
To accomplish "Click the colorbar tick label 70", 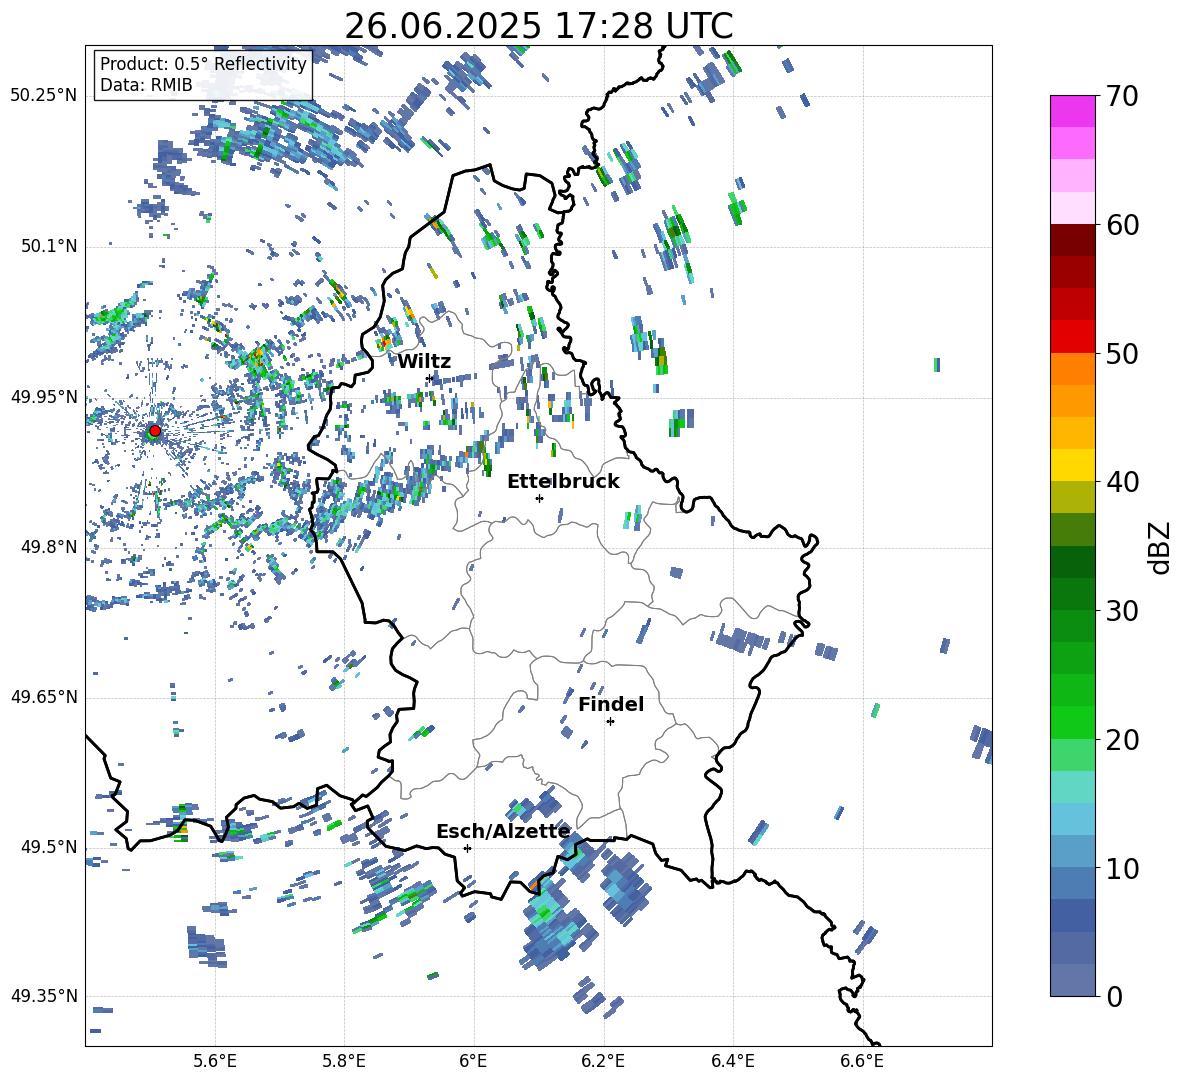I will coord(1122,97).
